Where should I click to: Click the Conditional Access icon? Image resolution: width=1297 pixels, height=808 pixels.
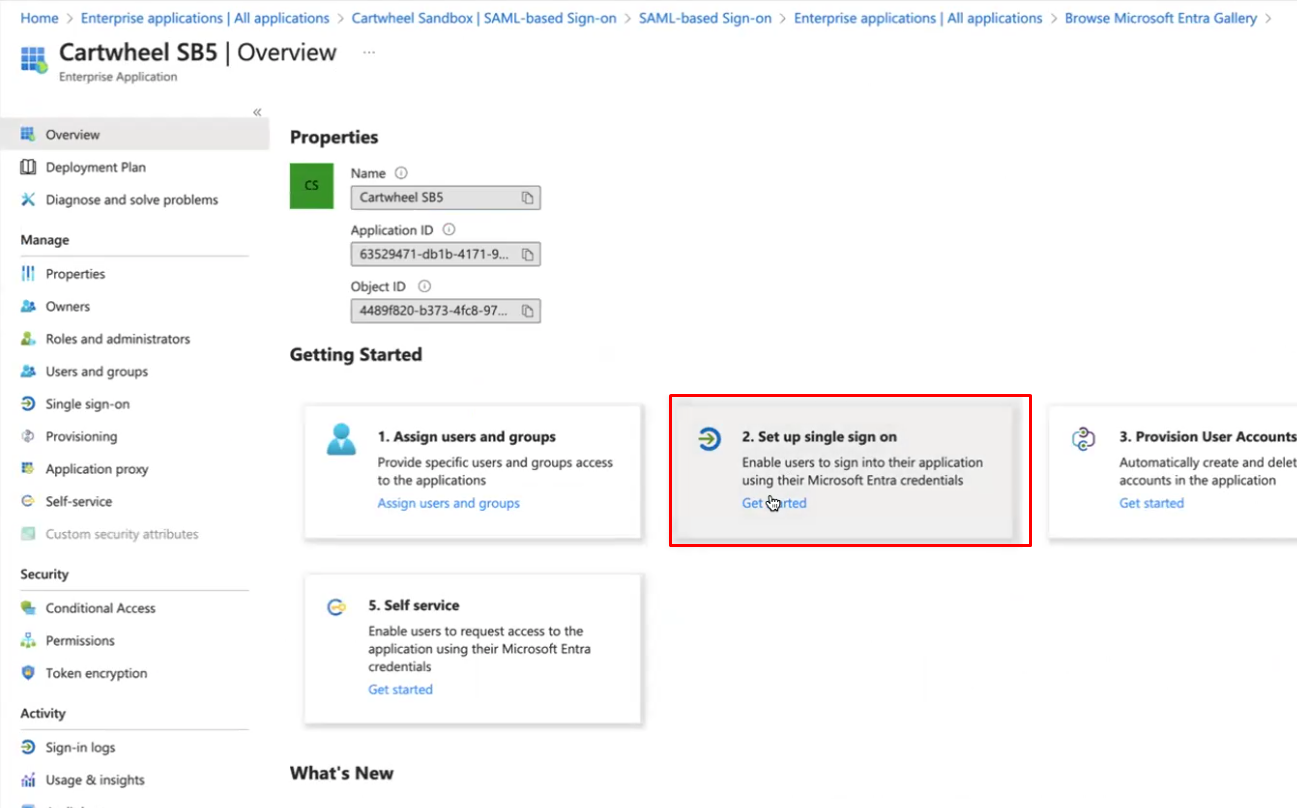(x=28, y=608)
